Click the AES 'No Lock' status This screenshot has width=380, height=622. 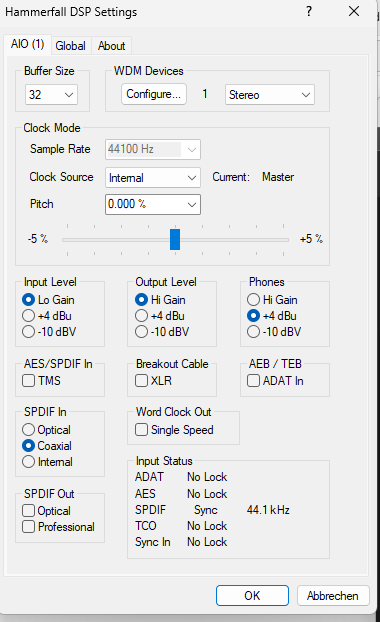(x=207, y=494)
